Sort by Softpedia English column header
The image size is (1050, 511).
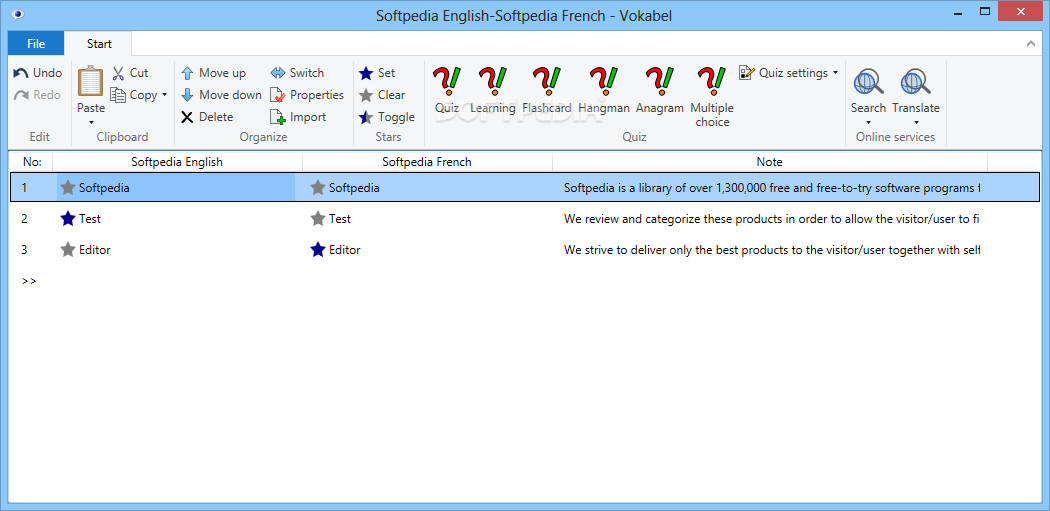pos(177,161)
